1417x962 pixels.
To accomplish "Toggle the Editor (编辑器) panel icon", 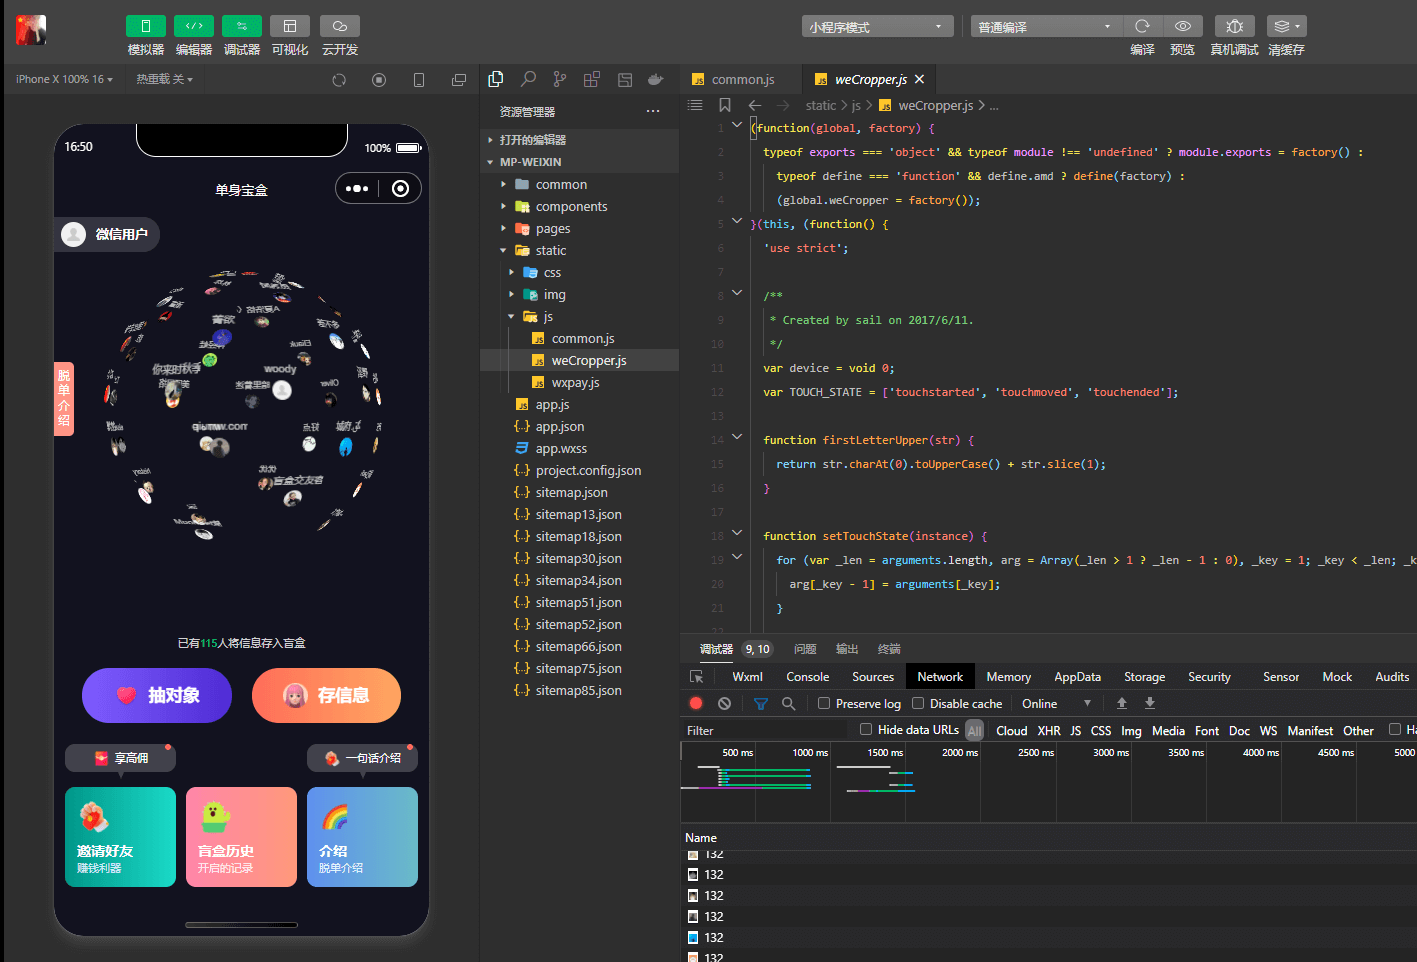I will pos(193,26).
